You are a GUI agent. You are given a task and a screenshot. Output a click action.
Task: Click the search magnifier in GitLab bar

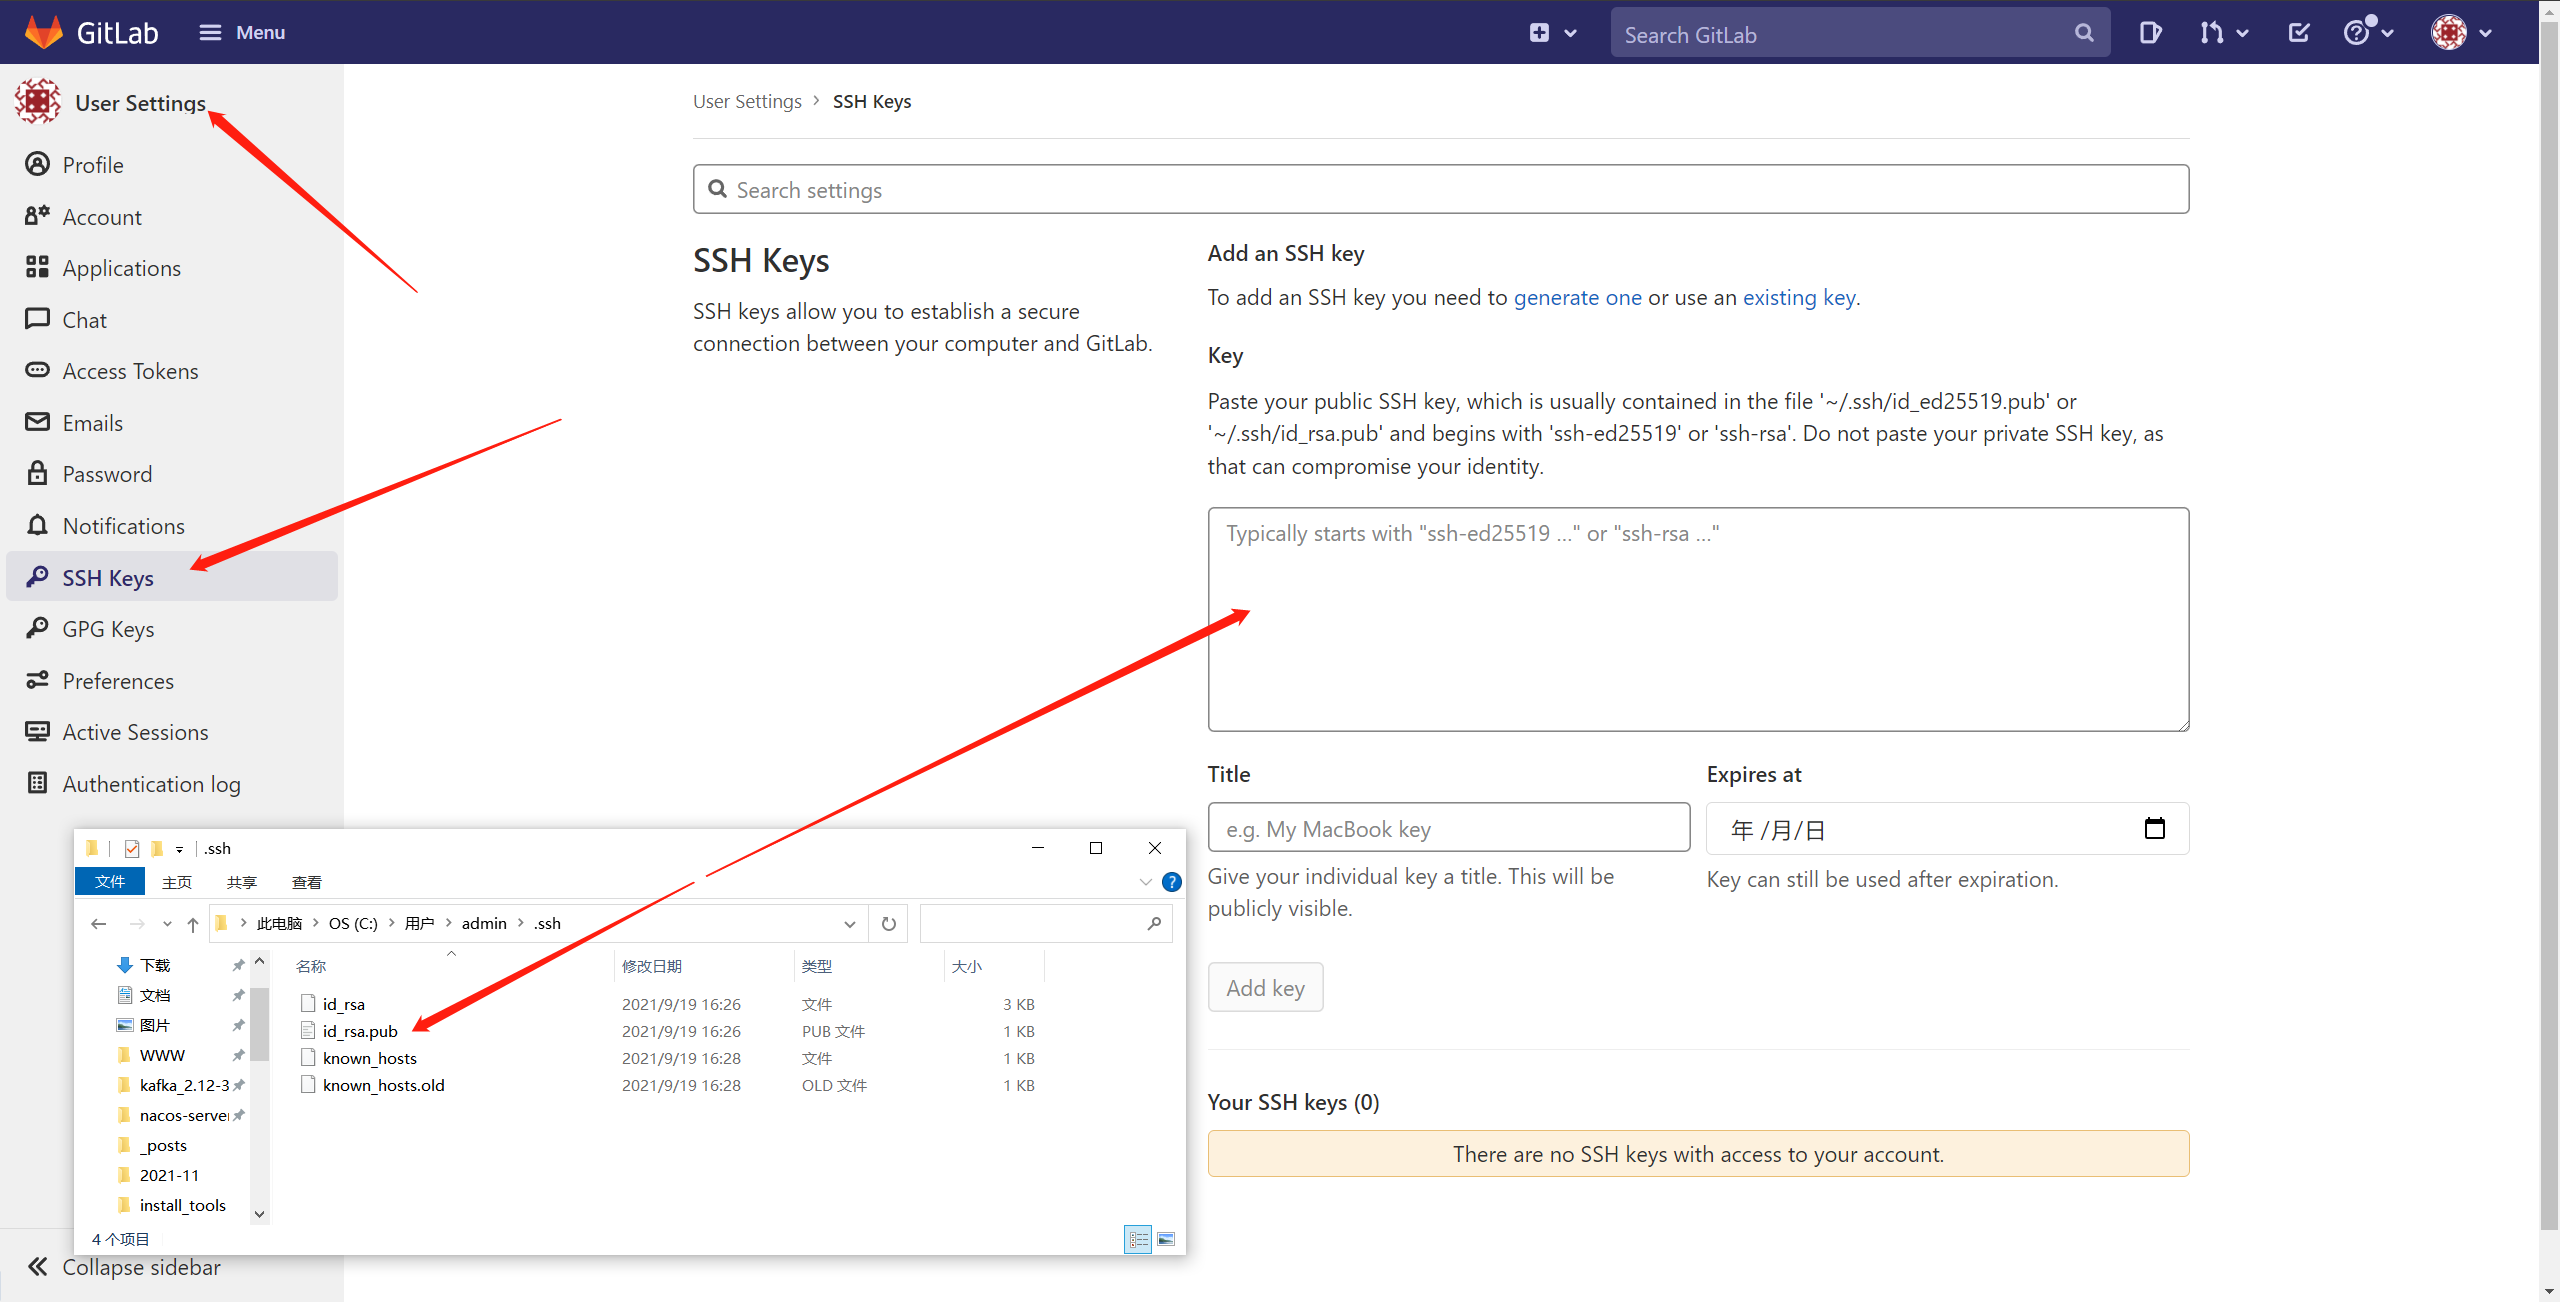point(2084,33)
